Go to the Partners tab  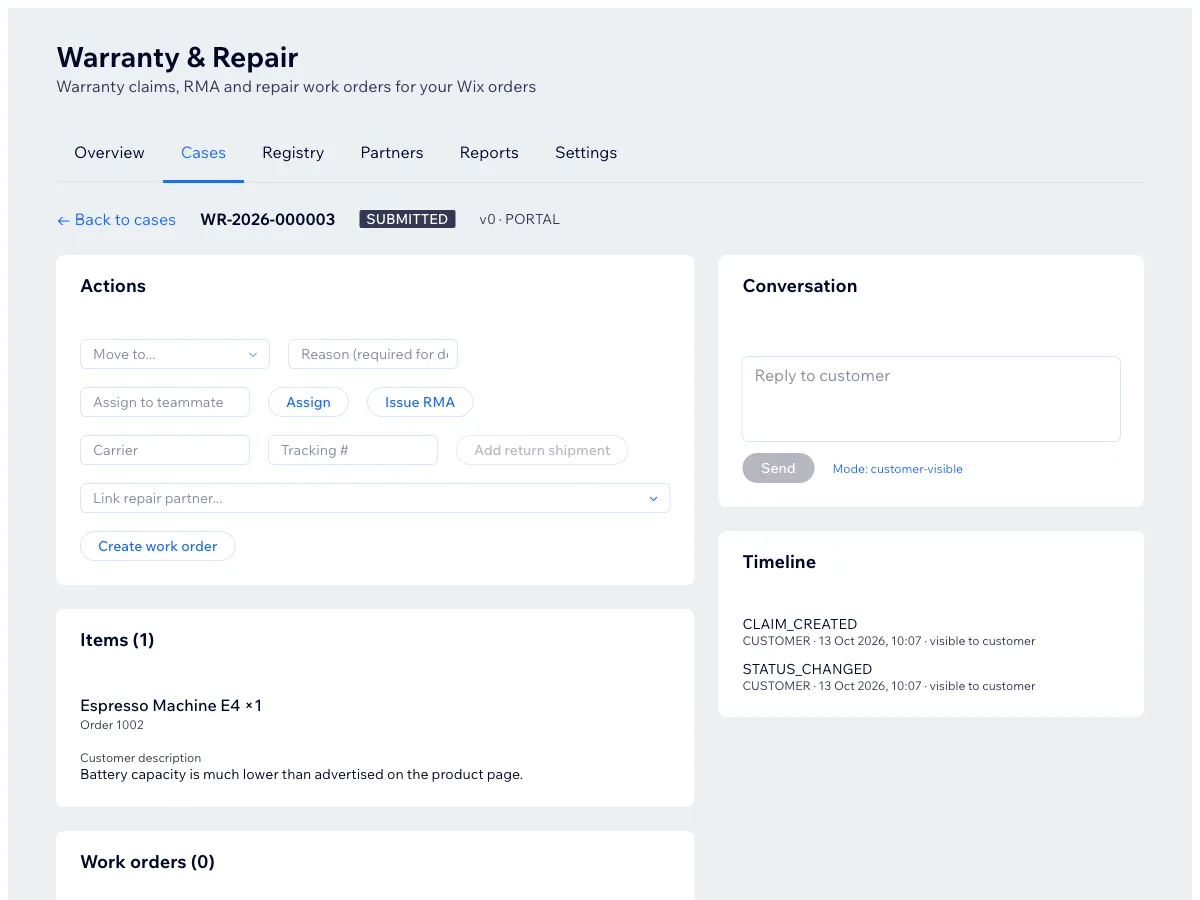tap(392, 153)
